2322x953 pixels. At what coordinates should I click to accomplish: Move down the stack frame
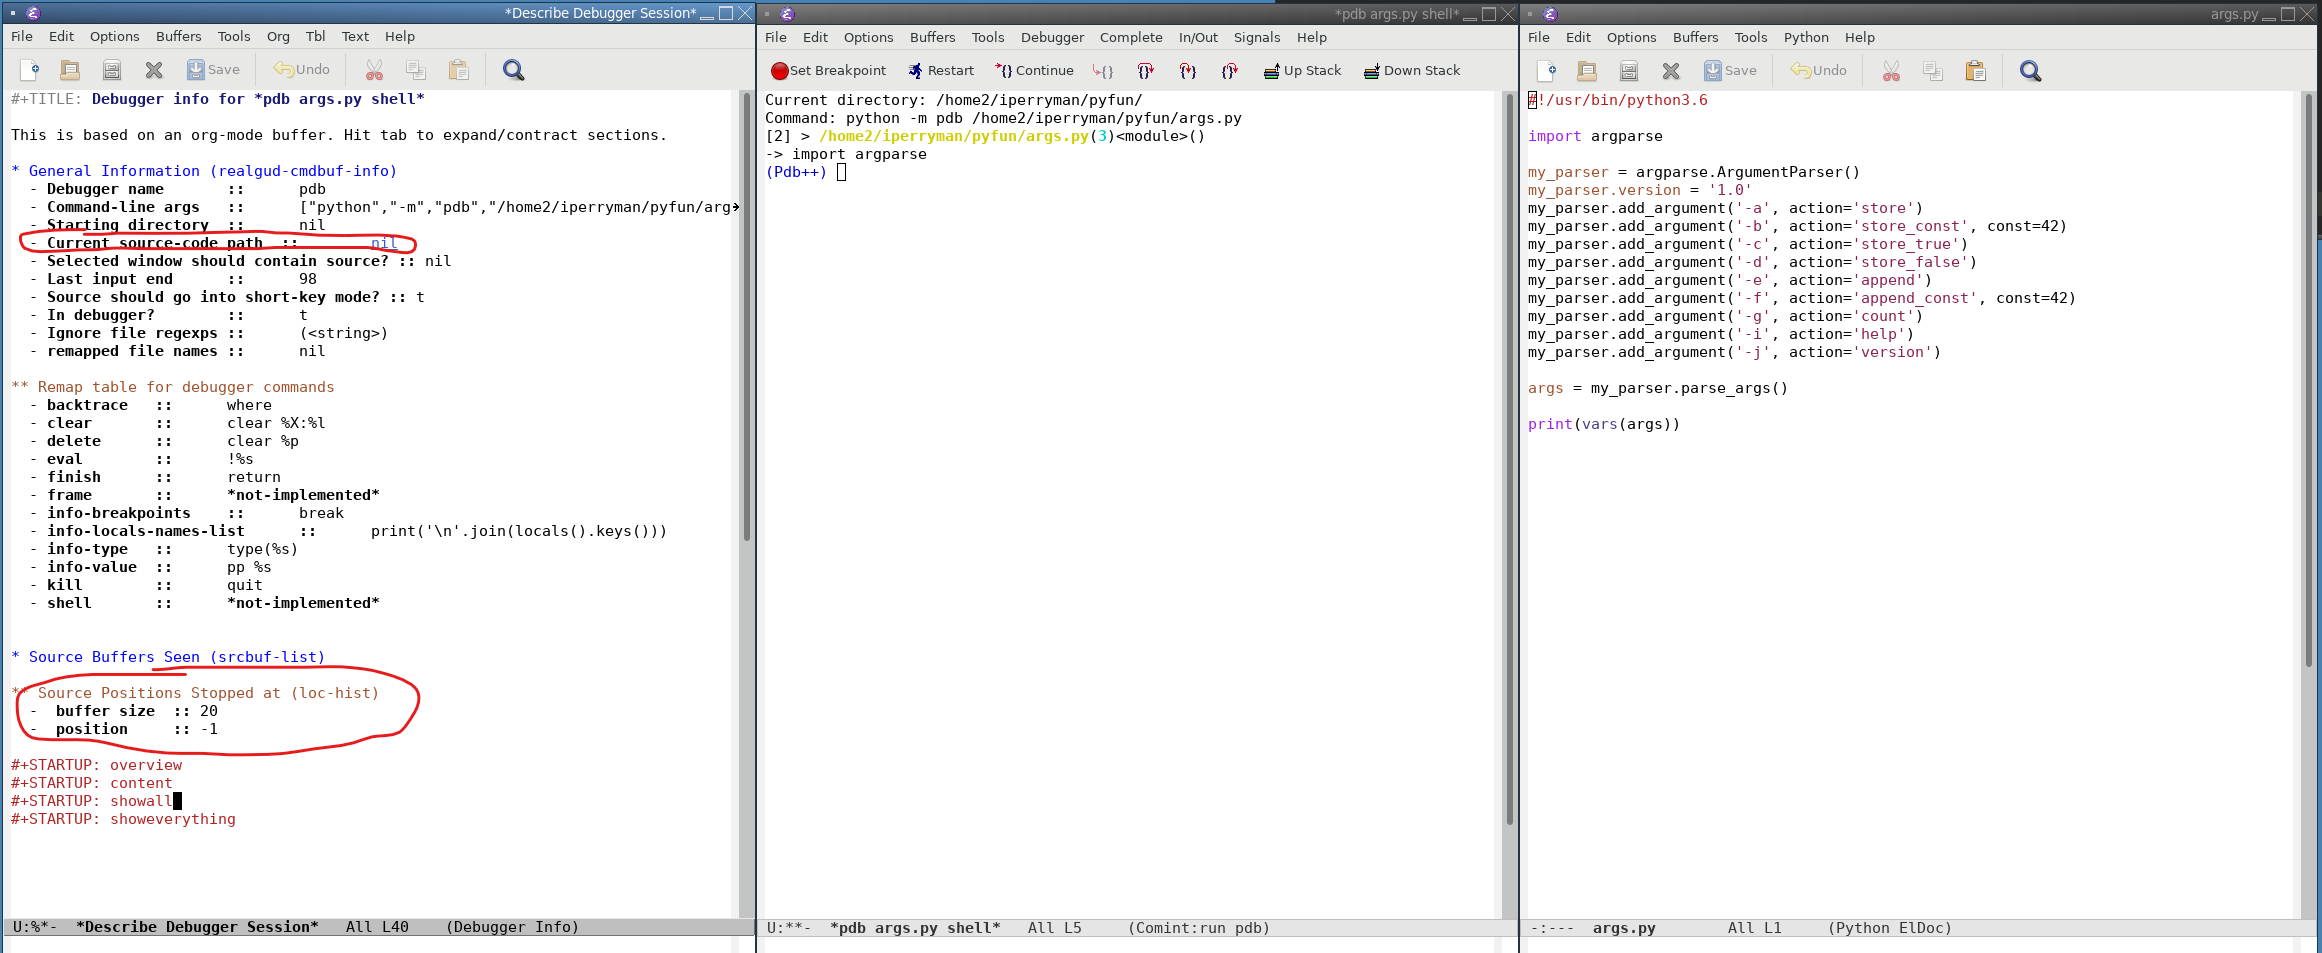(1412, 70)
